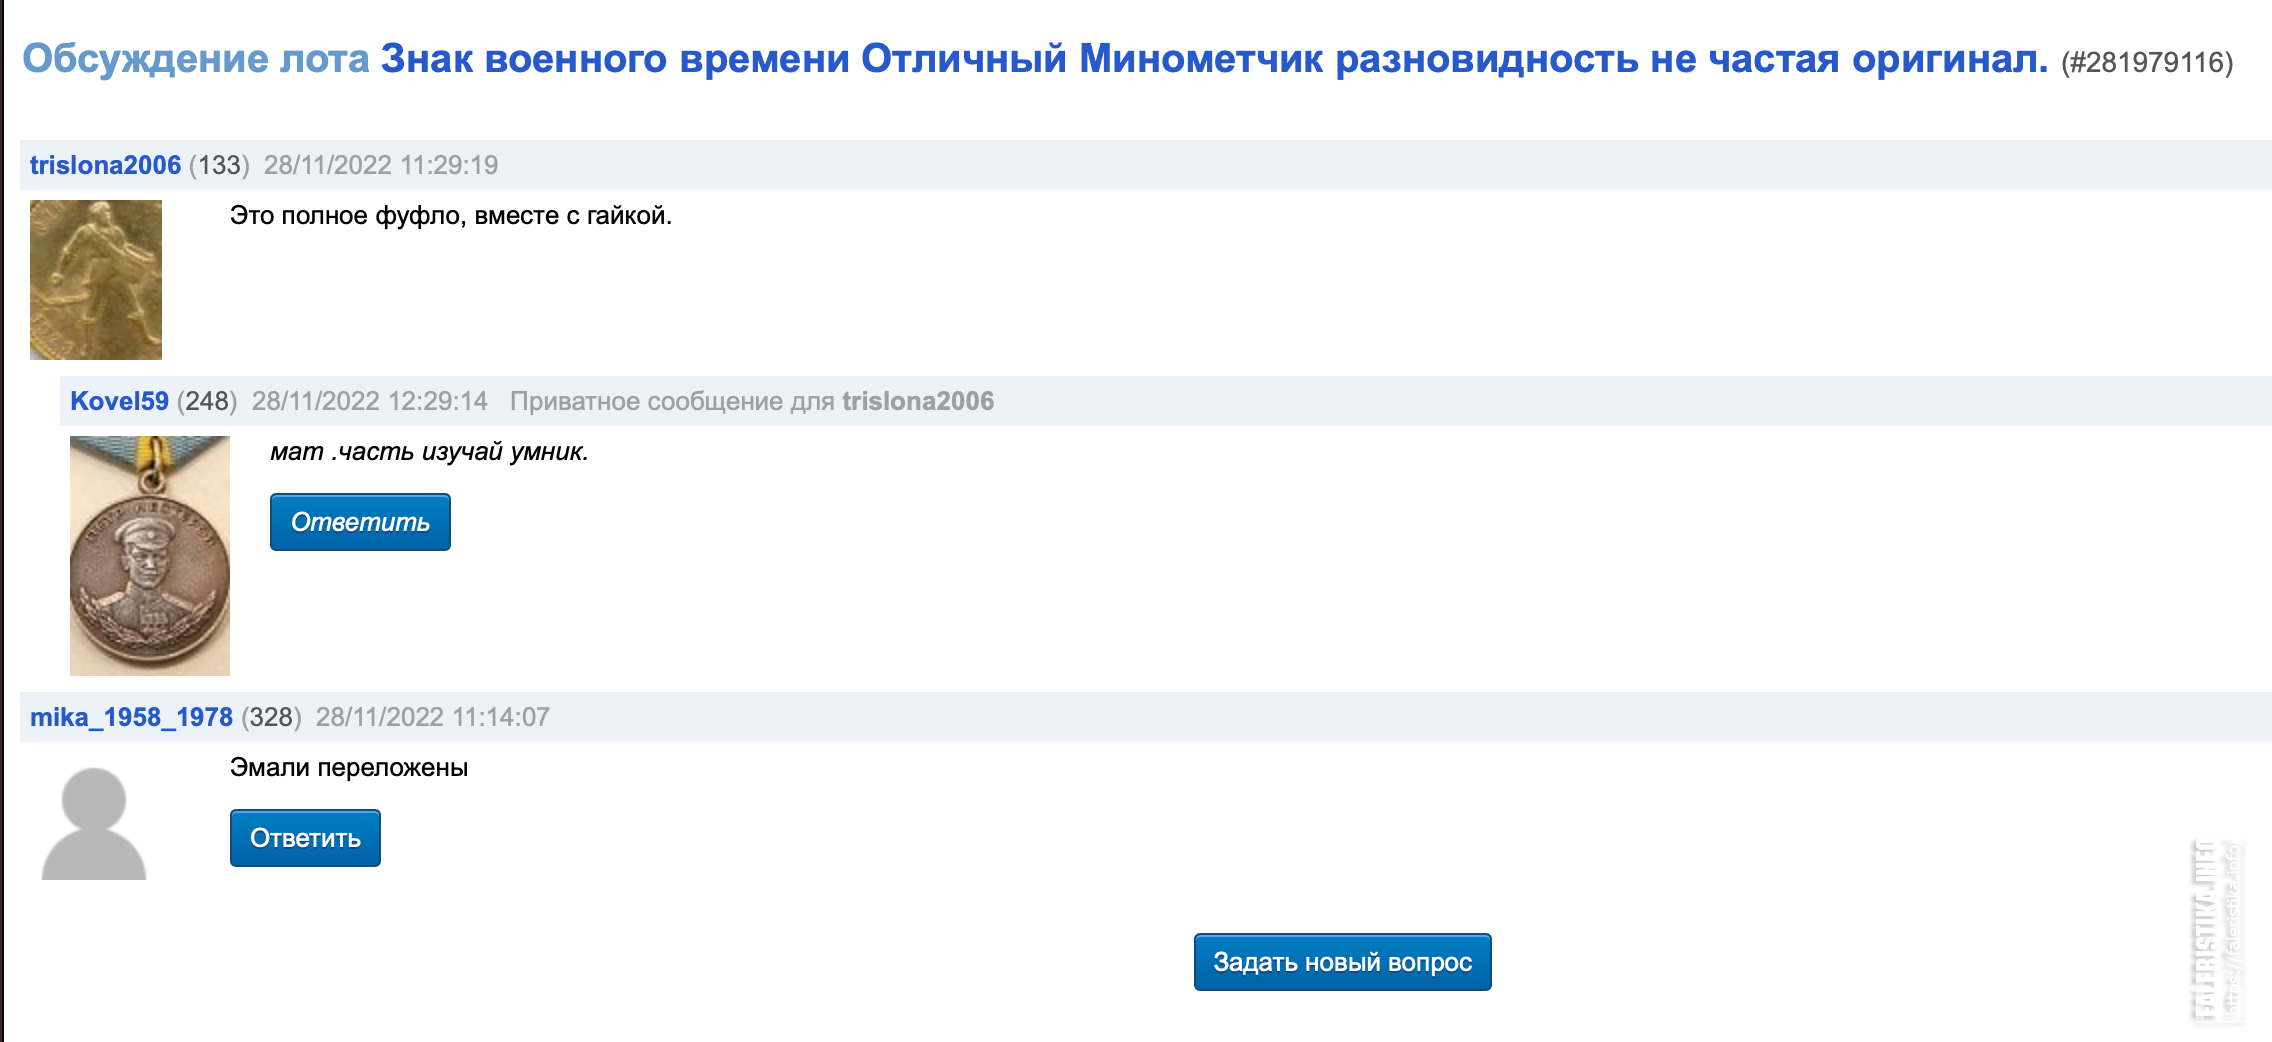Open mika_1958_1978 user profile

click(x=131, y=717)
